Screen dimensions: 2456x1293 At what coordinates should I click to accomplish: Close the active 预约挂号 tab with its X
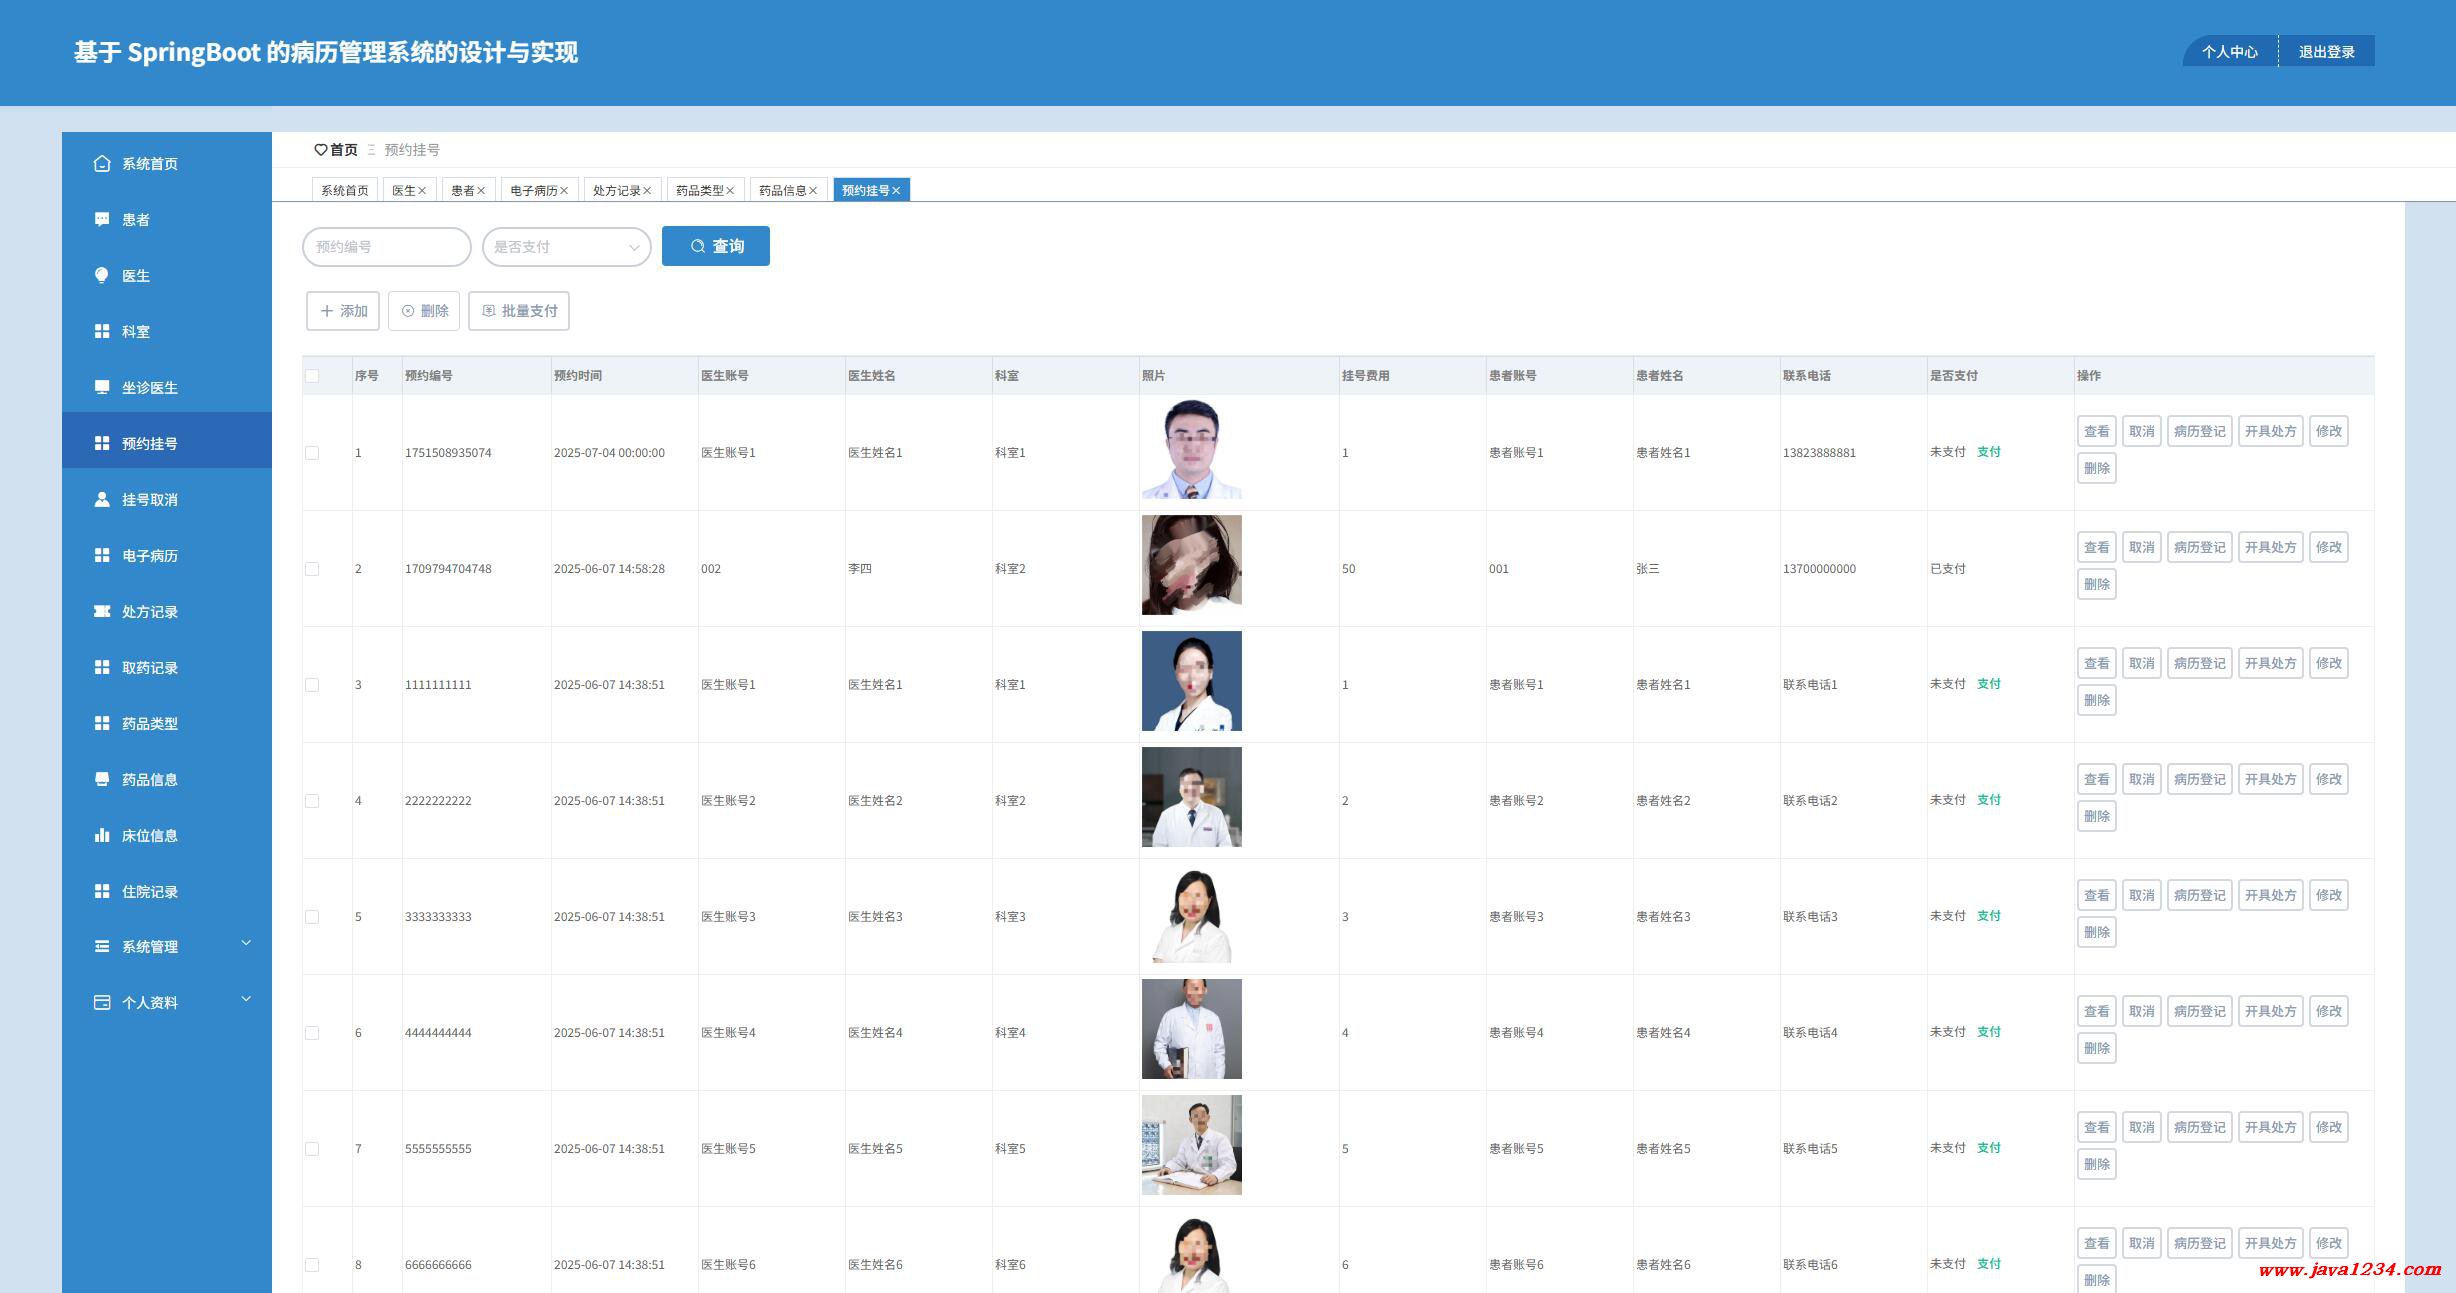896,190
